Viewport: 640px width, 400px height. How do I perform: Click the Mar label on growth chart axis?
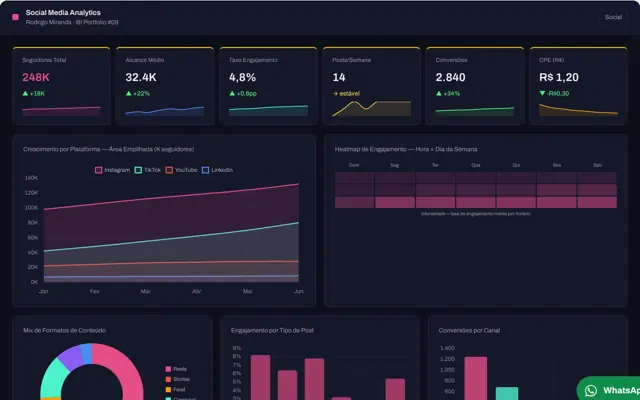pos(145,291)
